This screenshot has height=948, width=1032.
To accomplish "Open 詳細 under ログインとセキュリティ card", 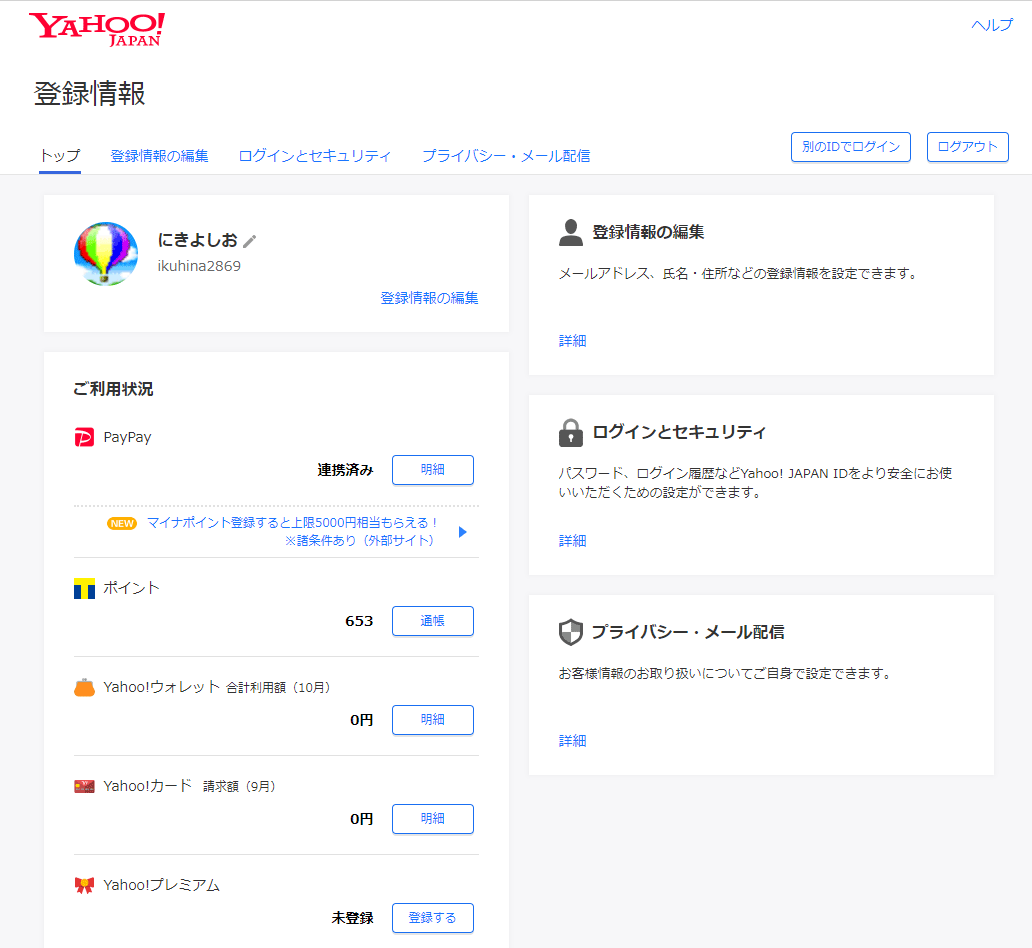I will (x=573, y=540).
